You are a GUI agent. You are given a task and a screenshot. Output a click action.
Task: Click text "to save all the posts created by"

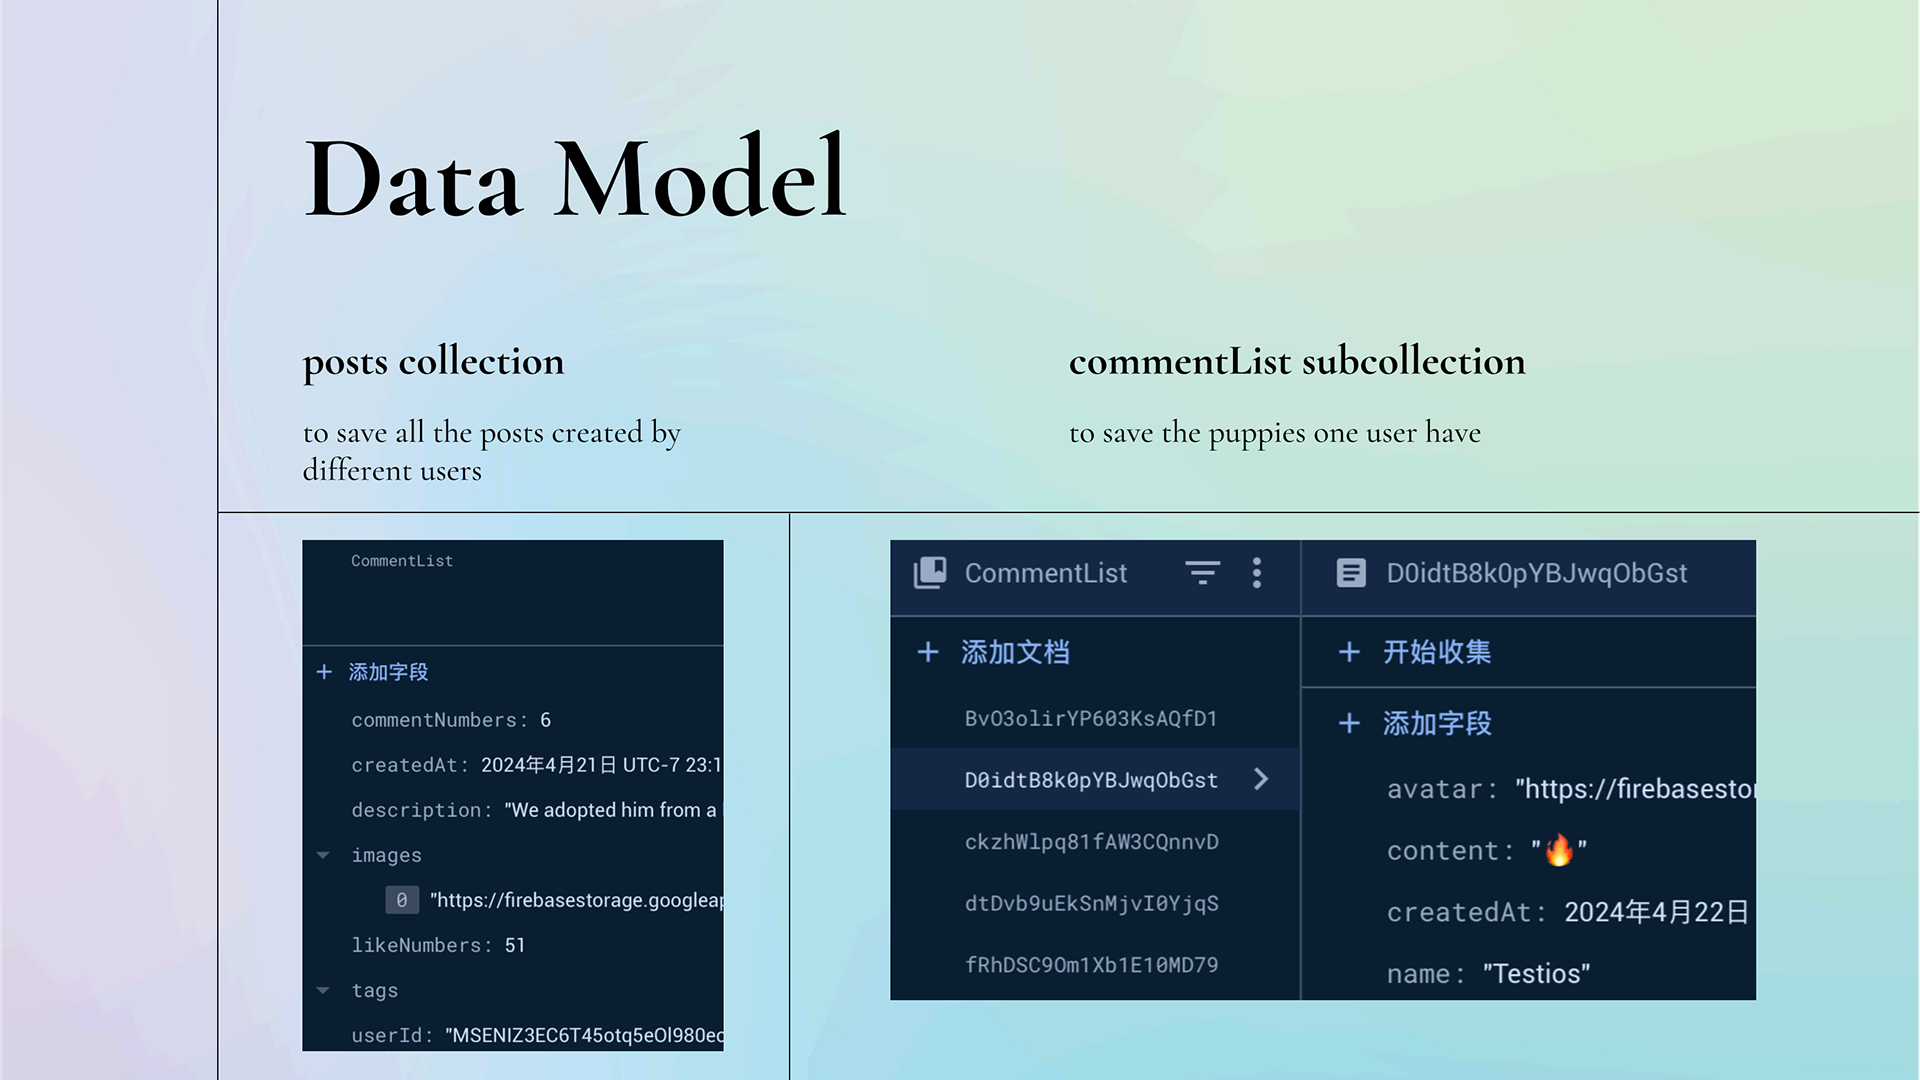coord(492,433)
